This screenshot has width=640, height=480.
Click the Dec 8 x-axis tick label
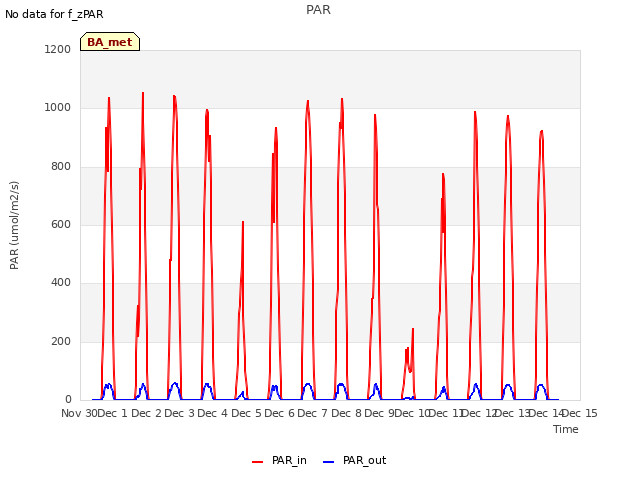point(347,413)
